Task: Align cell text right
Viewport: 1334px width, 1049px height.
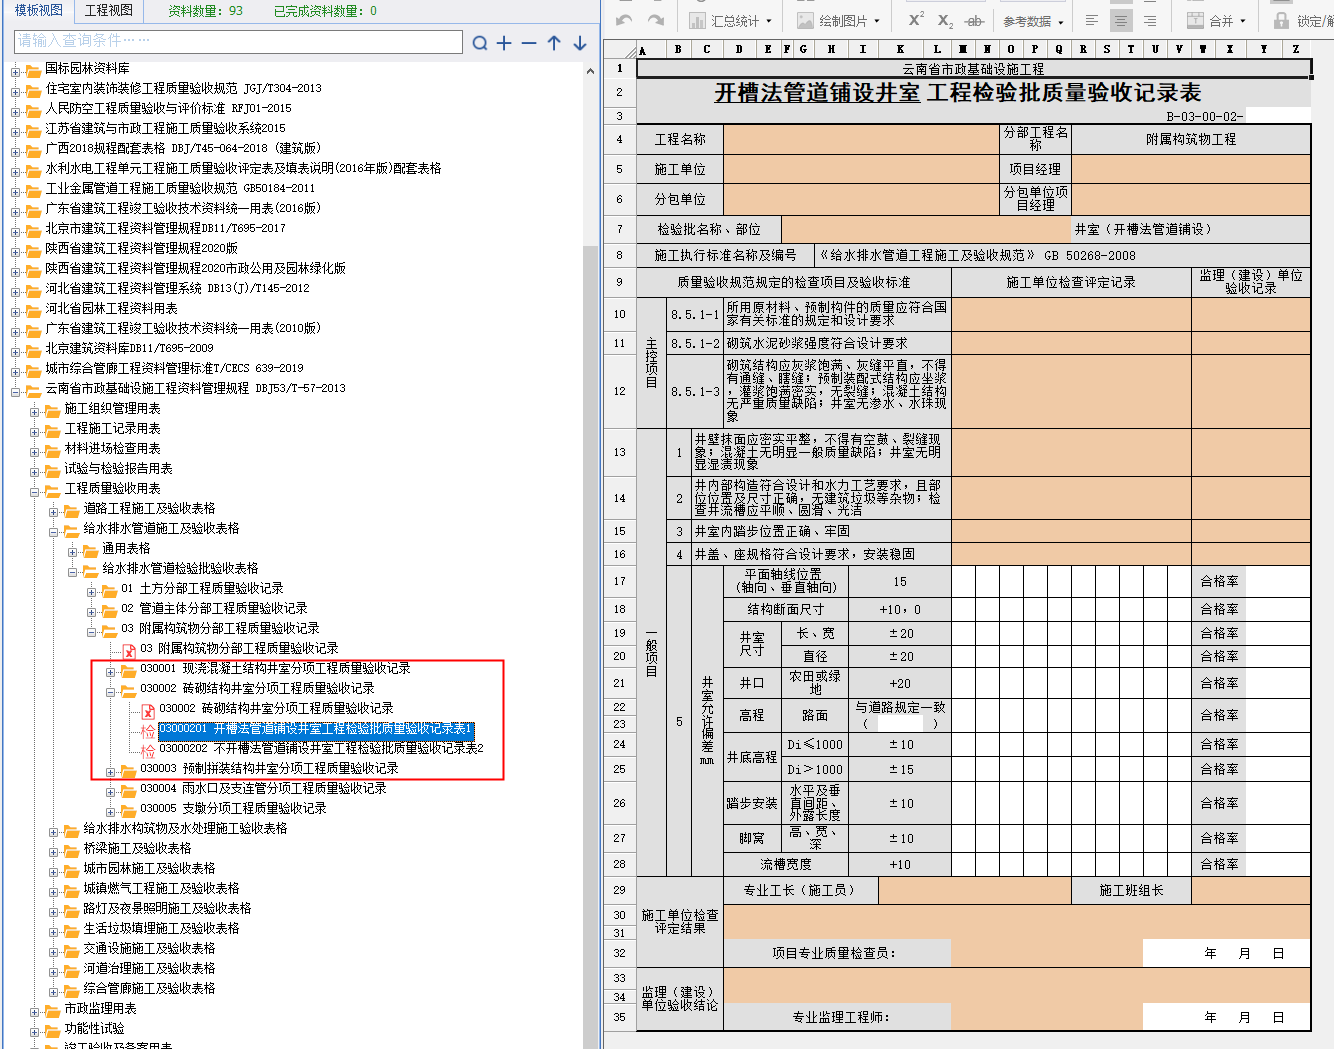Action: coord(1150,20)
